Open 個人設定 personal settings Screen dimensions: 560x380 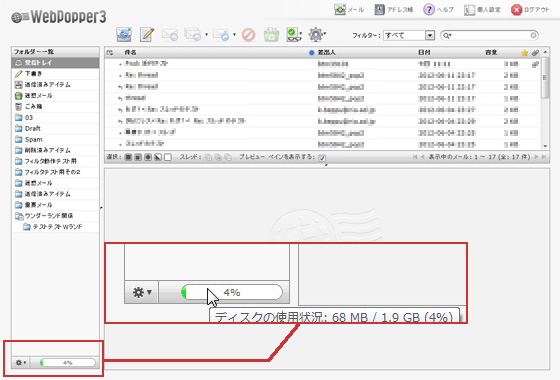click(x=482, y=10)
